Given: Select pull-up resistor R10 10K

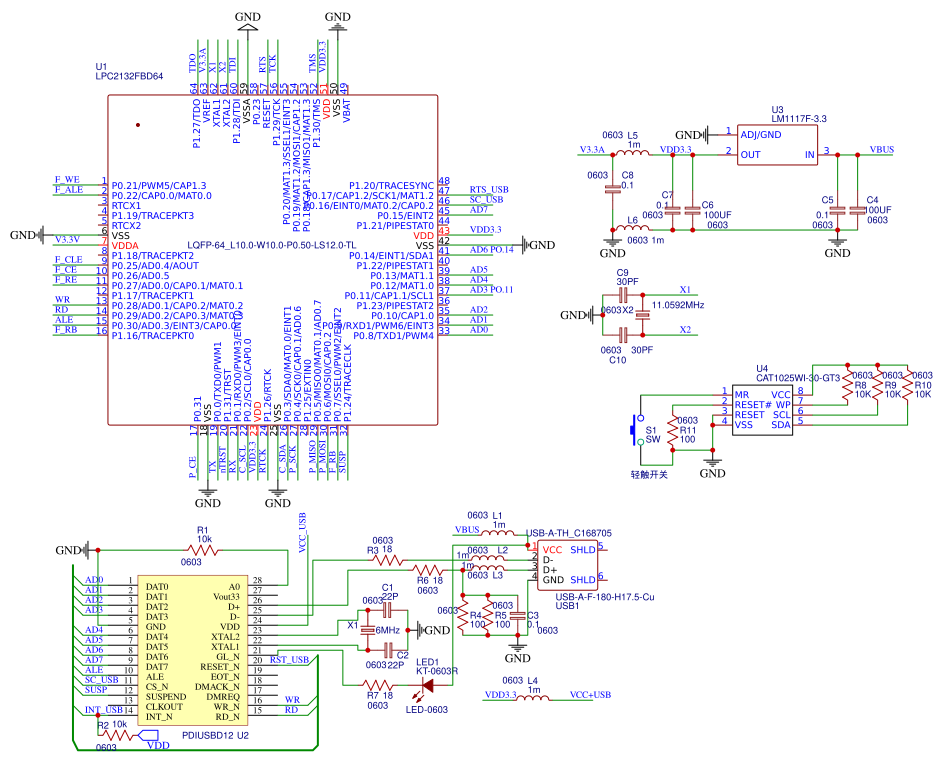Looking at the screenshot, I should coord(908,385).
